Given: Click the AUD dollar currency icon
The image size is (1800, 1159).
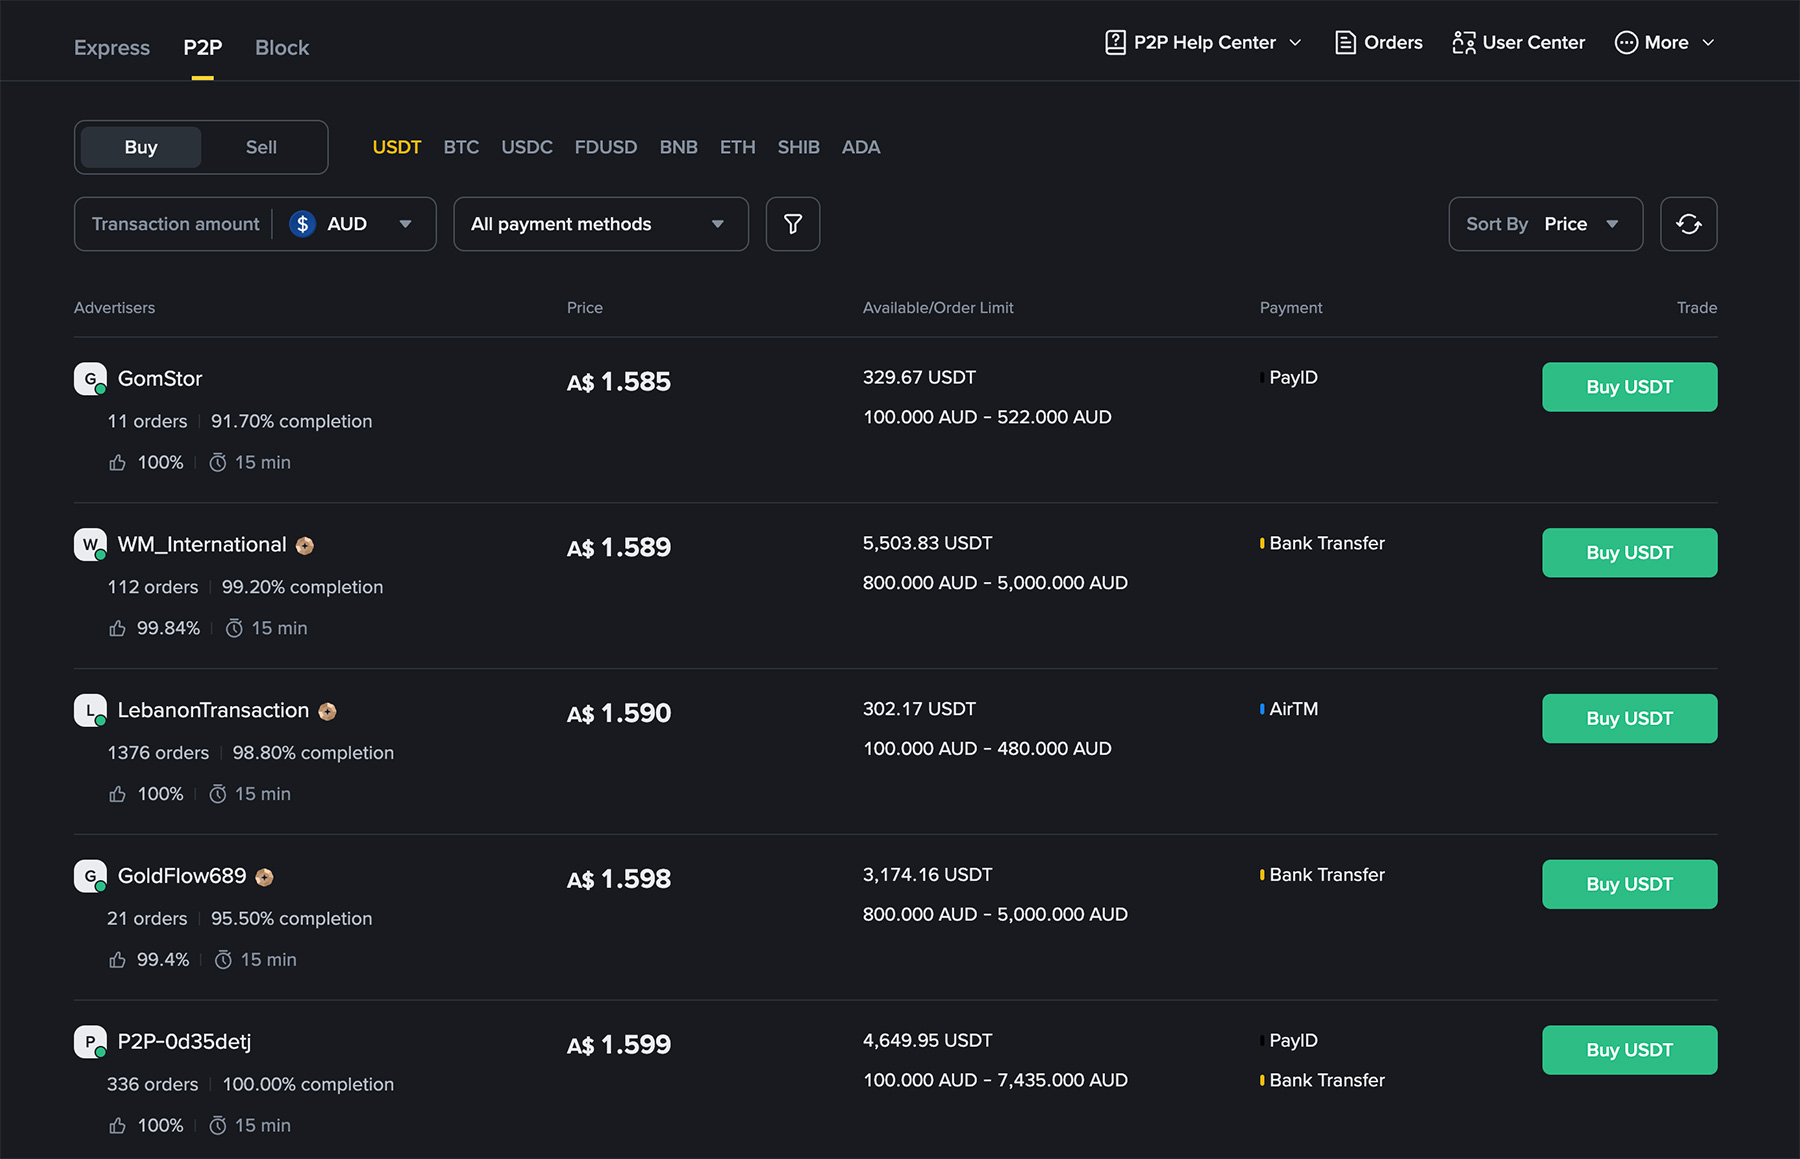Looking at the screenshot, I should click(302, 224).
